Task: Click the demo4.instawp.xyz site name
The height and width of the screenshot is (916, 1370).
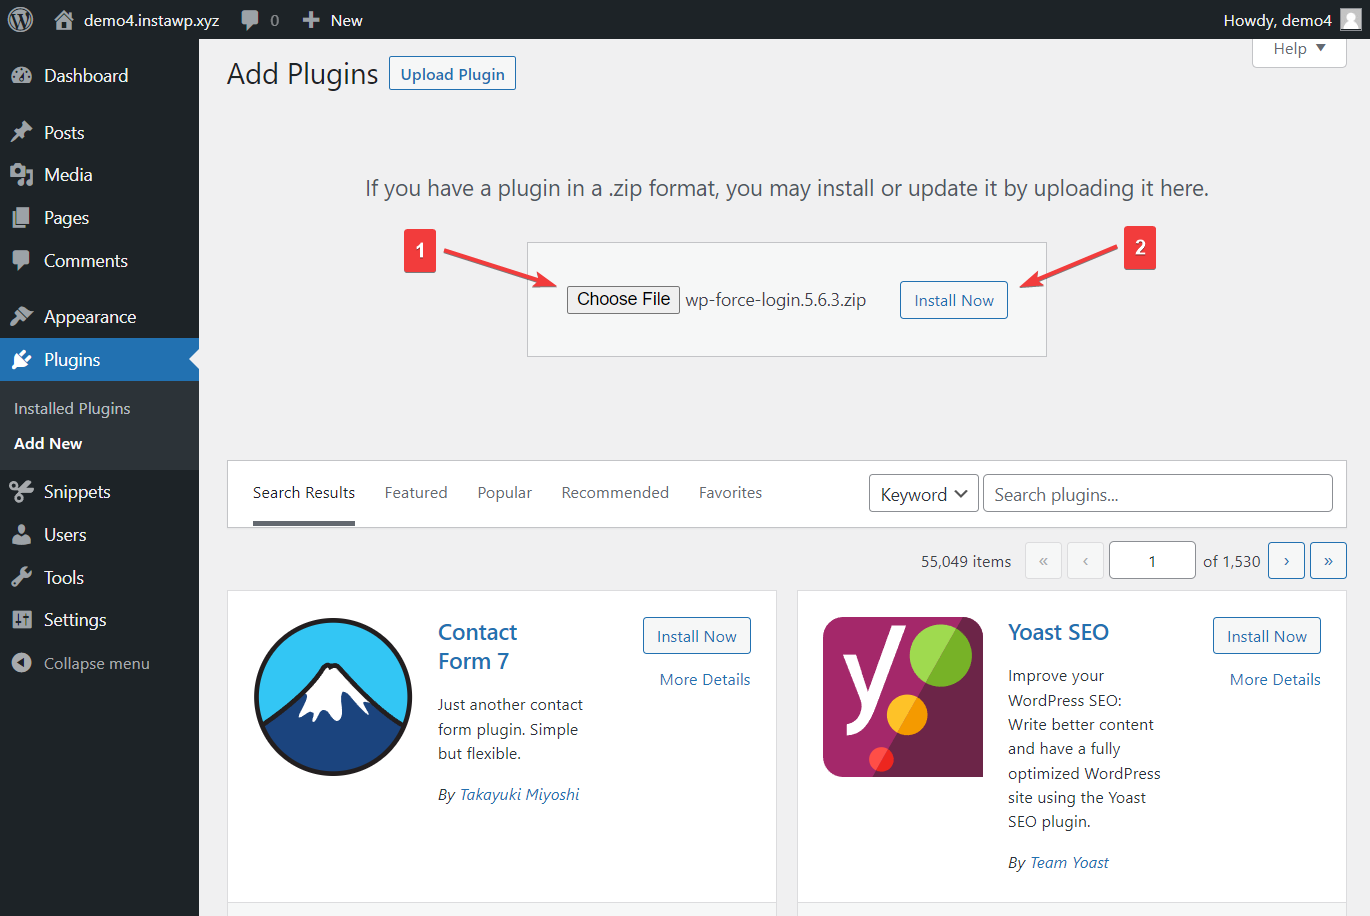Action: pos(151,20)
